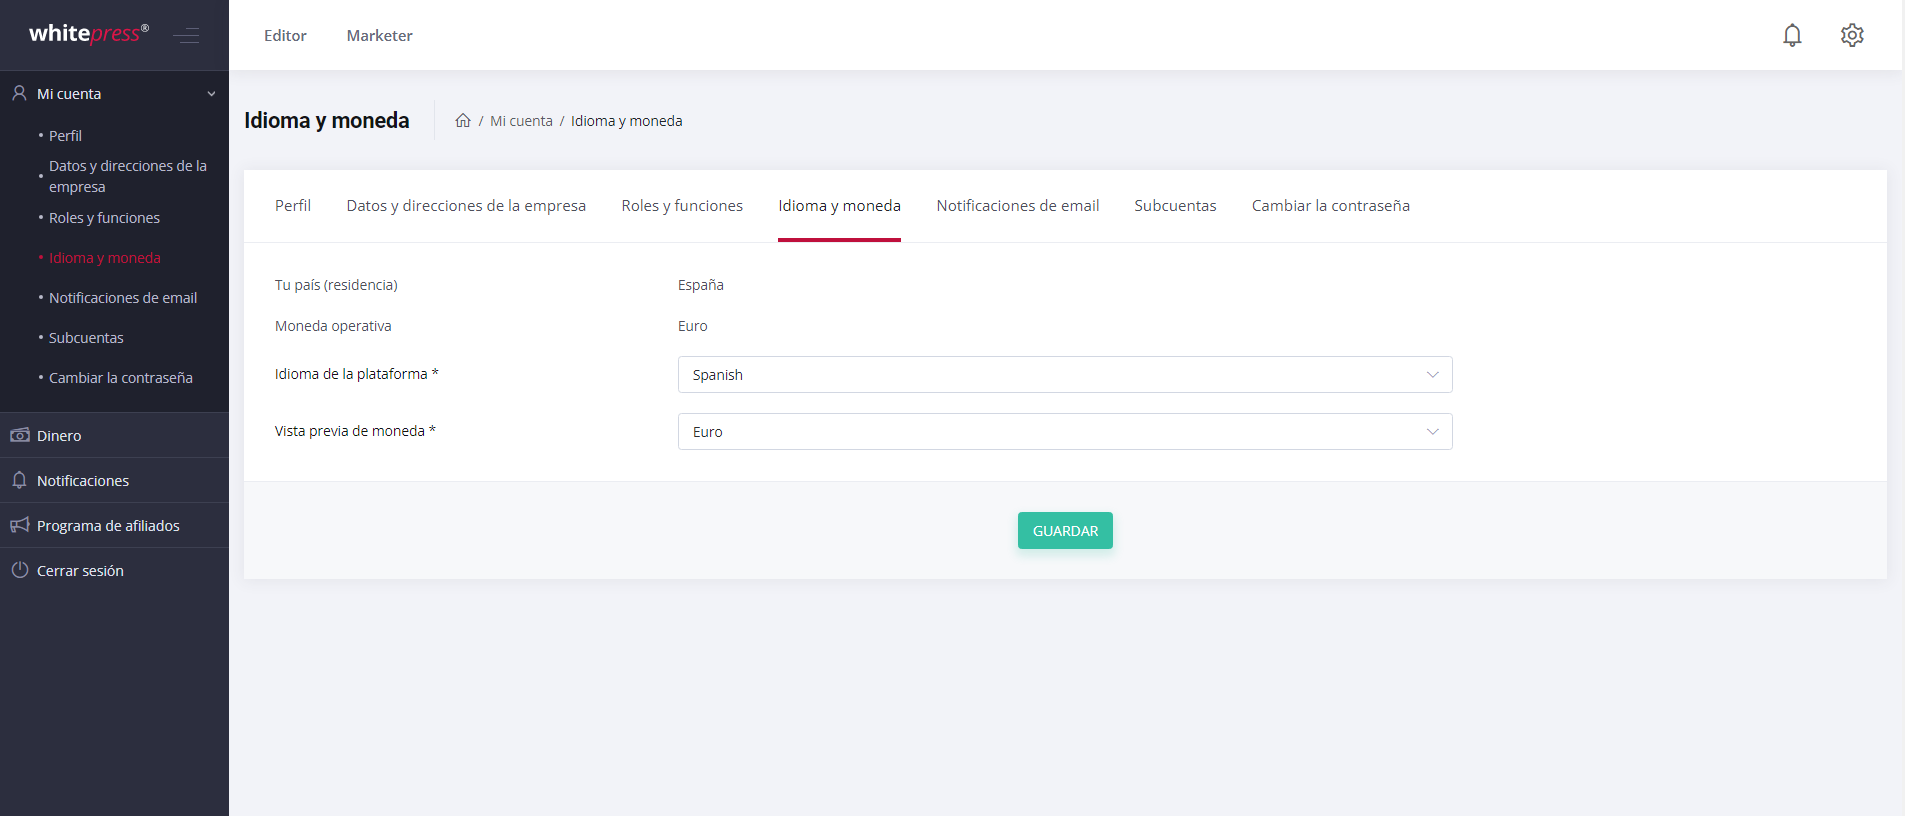Collapse sidebar using the hamburger menu icon
This screenshot has width=1905, height=816.
coord(186,36)
